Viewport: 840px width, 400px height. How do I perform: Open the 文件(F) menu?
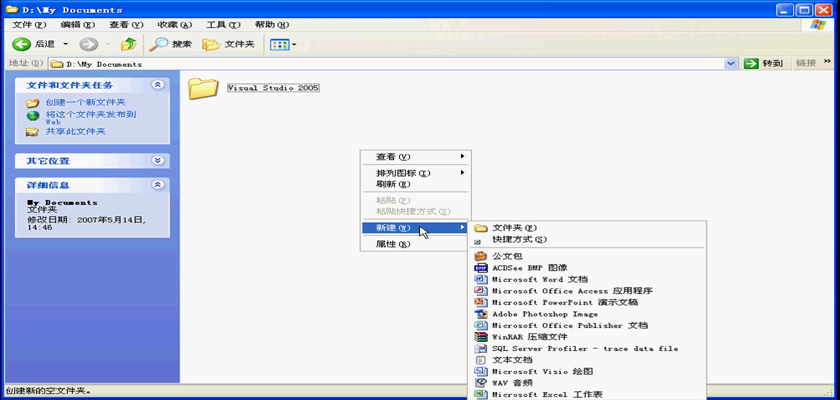click(x=29, y=25)
